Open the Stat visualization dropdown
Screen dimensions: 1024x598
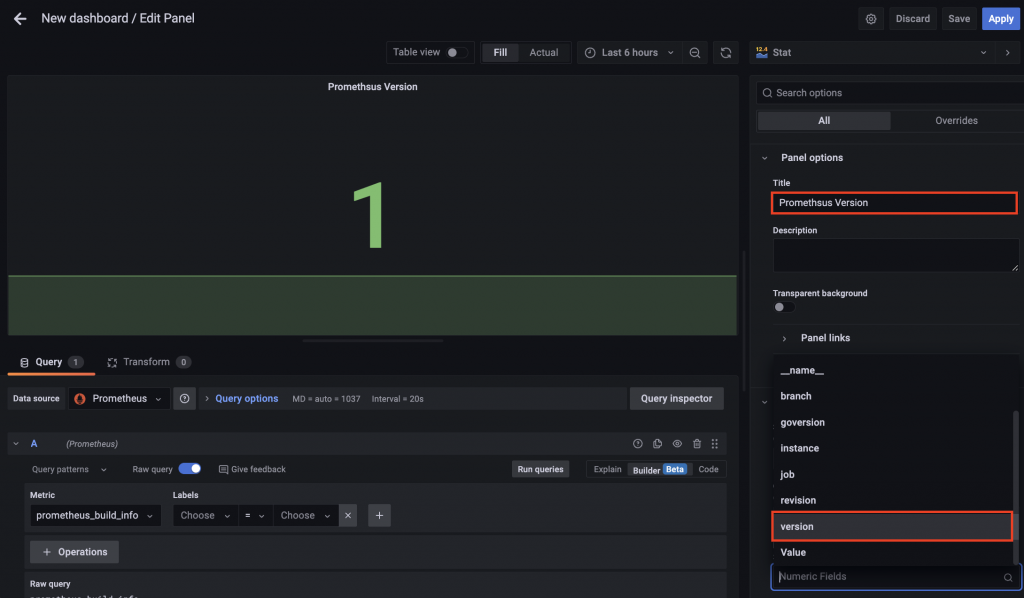click(872, 53)
